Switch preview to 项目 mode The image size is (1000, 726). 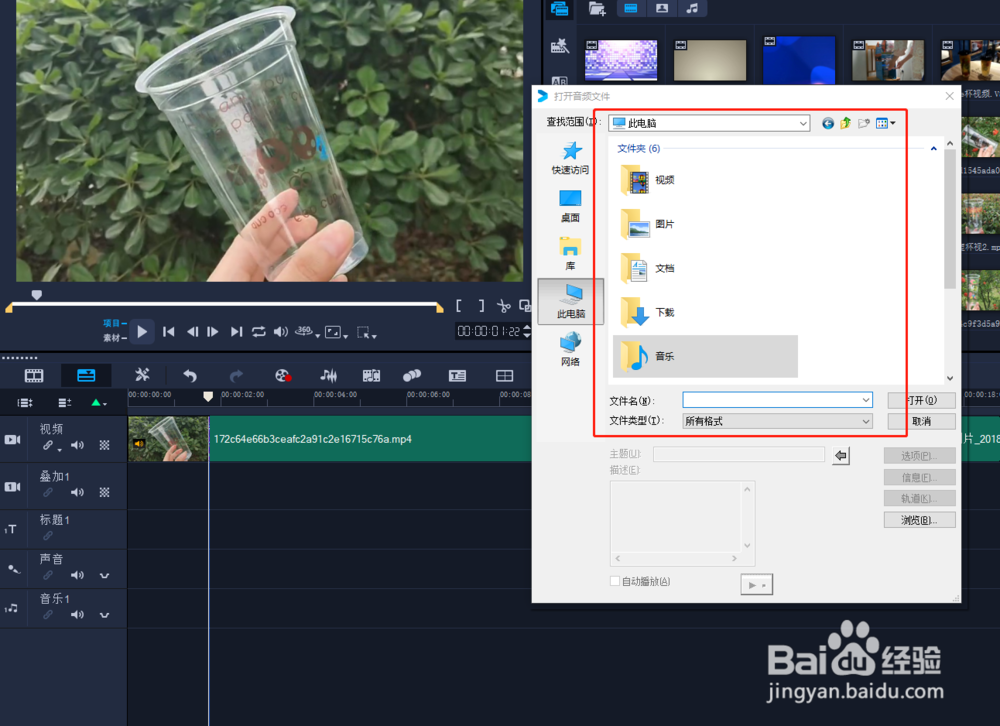pyautogui.click(x=114, y=323)
